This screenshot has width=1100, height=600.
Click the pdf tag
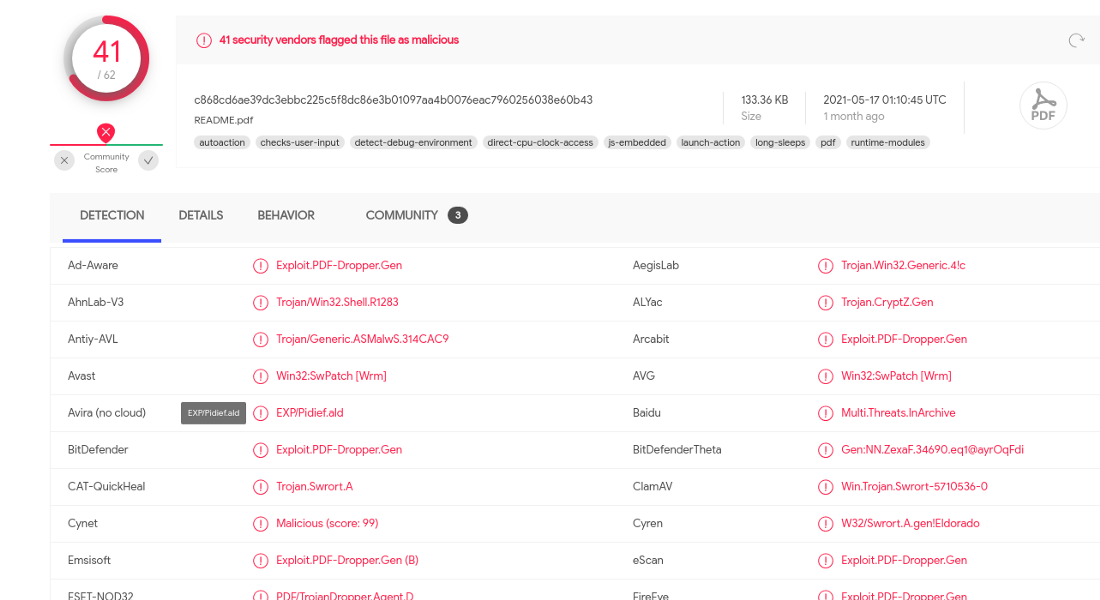[x=828, y=142]
